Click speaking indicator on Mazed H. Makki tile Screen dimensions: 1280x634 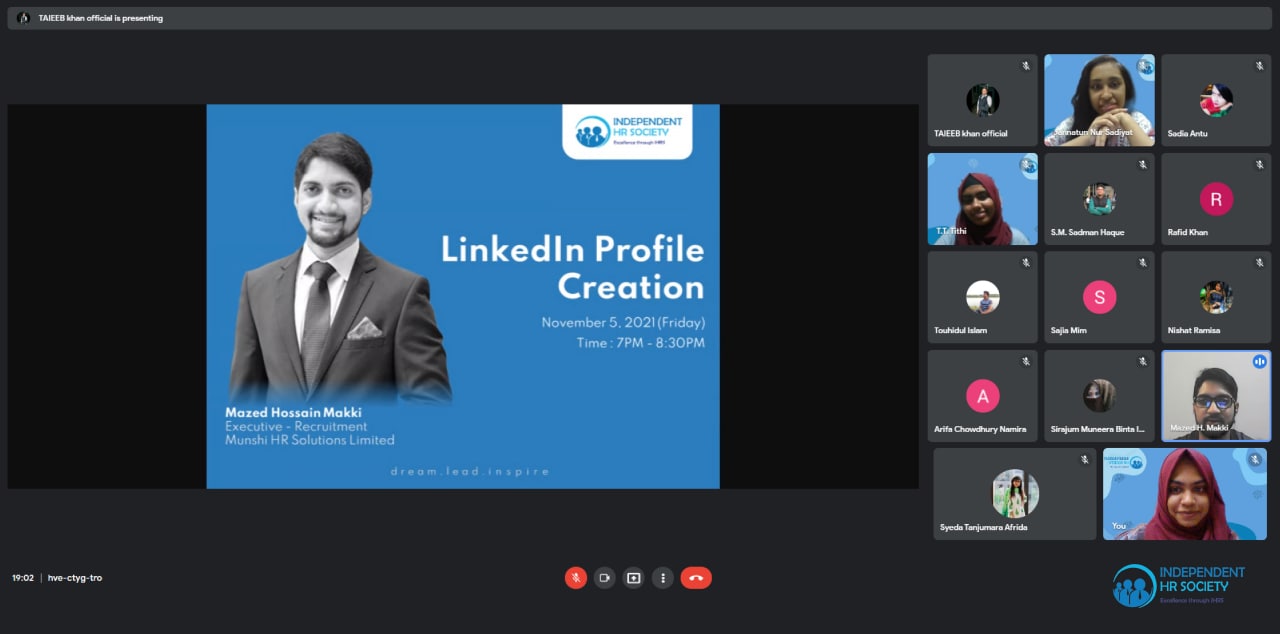1259,362
